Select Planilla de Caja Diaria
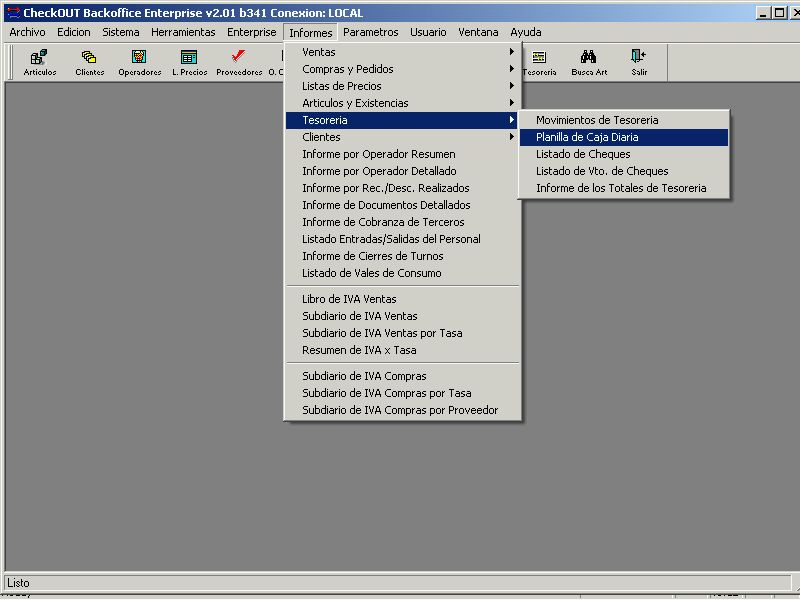Image resolution: width=800 pixels, height=600 pixels. [x=624, y=137]
